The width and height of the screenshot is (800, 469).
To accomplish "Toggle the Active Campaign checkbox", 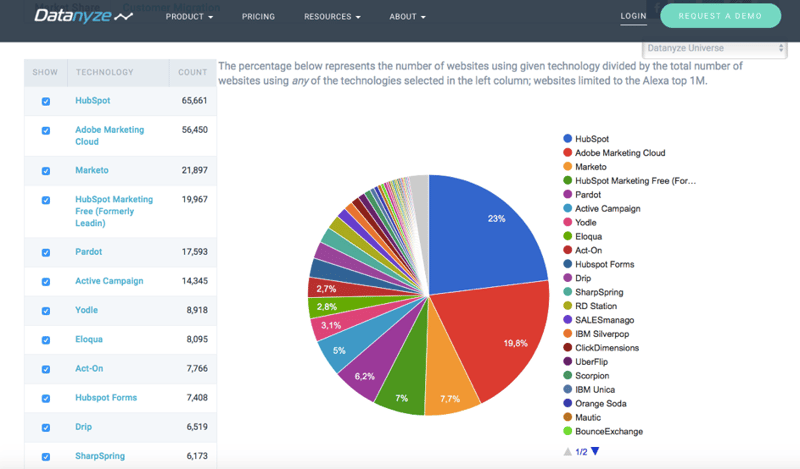I will [46, 282].
